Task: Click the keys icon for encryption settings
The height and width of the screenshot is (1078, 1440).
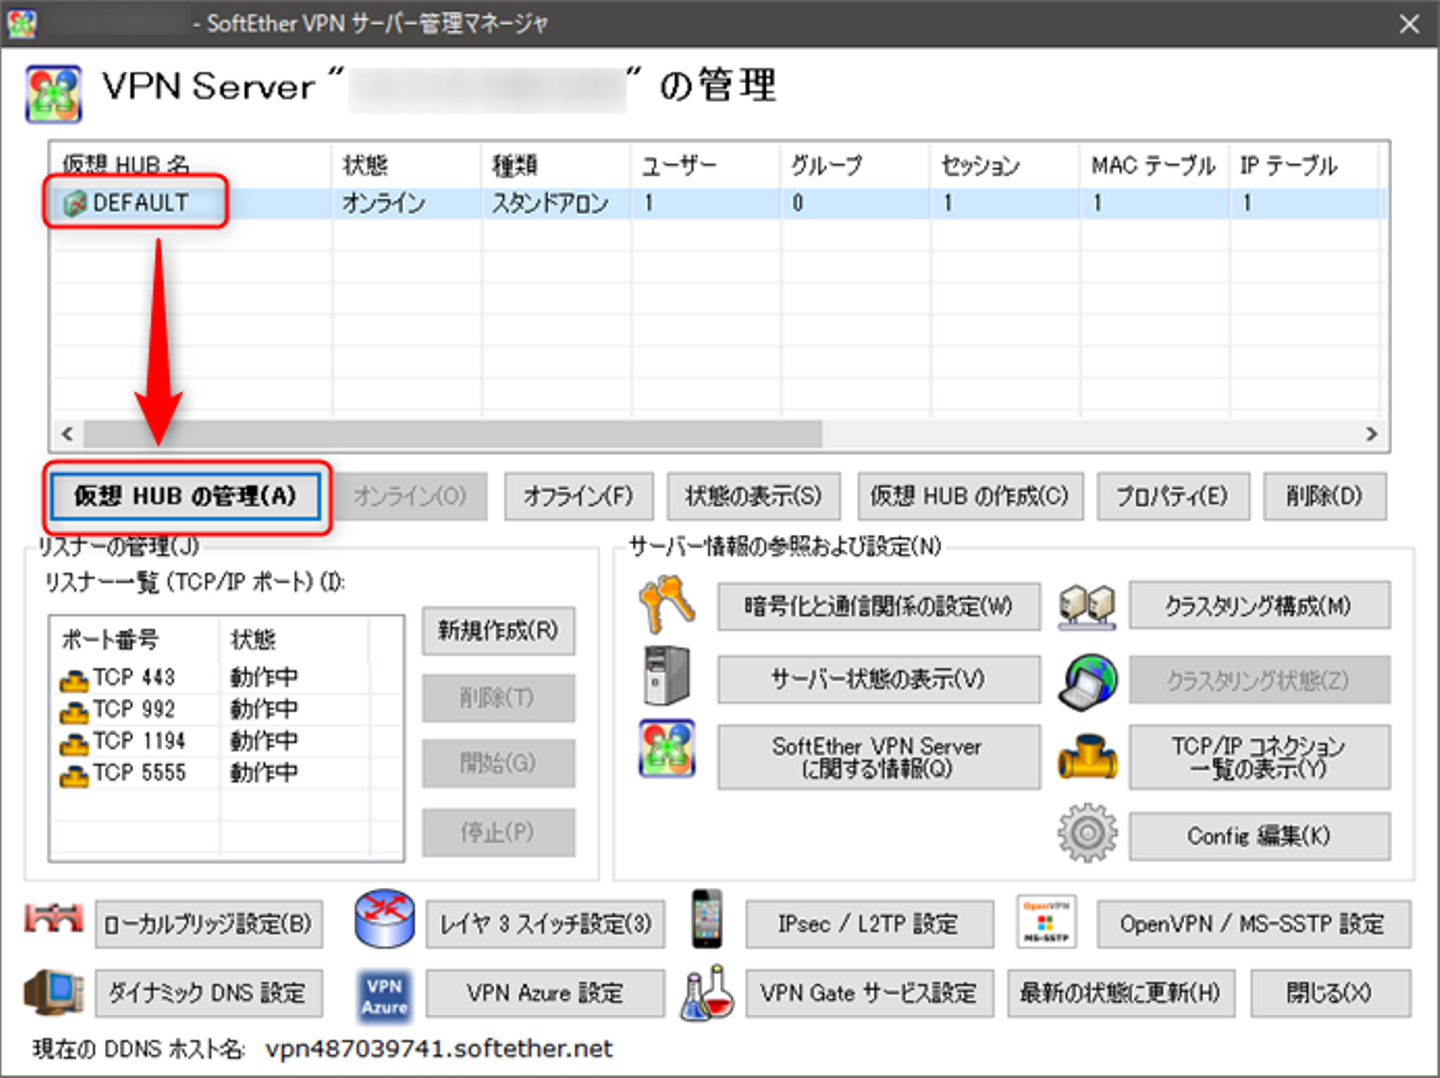Action: tap(667, 604)
